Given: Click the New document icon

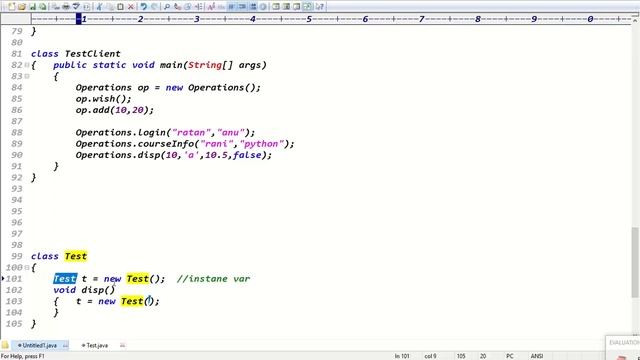Looking at the screenshot, I should [x=11, y=7].
